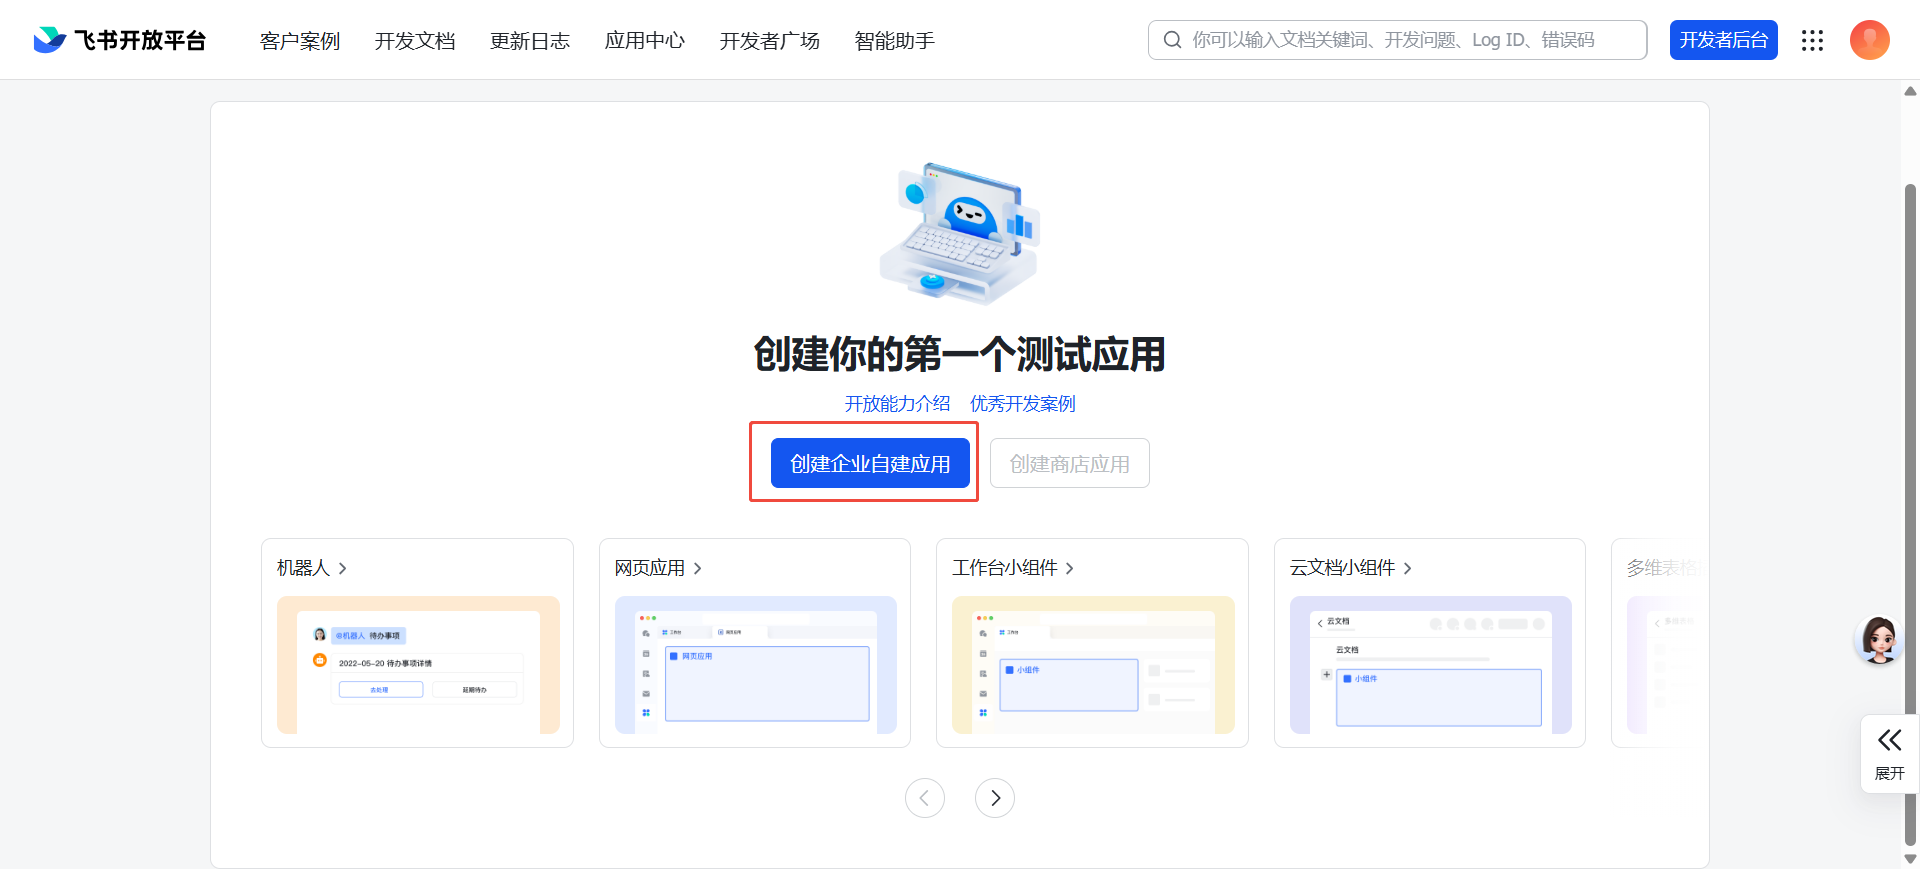Image resolution: width=1920 pixels, height=869 pixels.
Task: Click the Feishu Open Platform logo
Action: (119, 40)
